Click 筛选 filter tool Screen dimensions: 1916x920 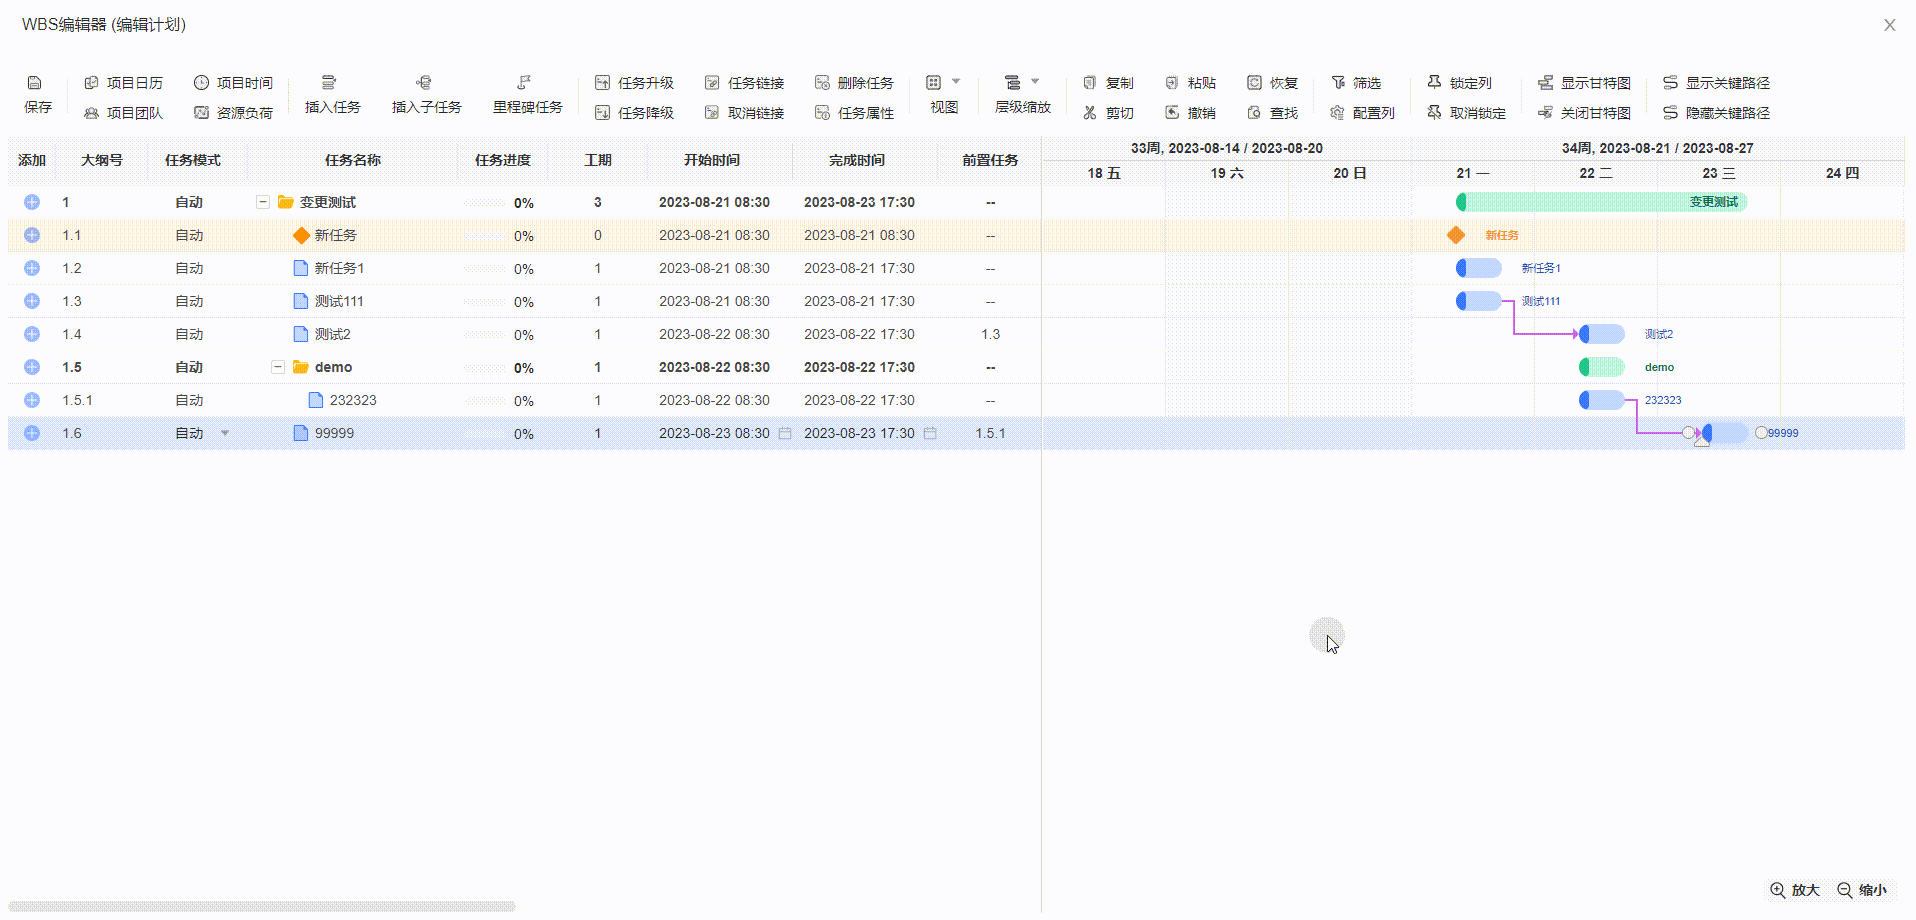[1356, 83]
